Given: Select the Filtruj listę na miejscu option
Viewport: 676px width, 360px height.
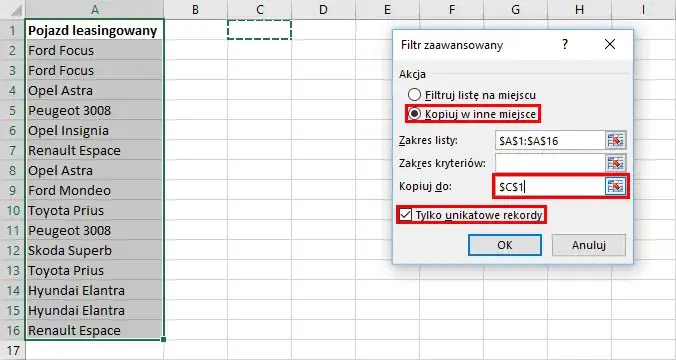Looking at the screenshot, I should pos(472,95).
